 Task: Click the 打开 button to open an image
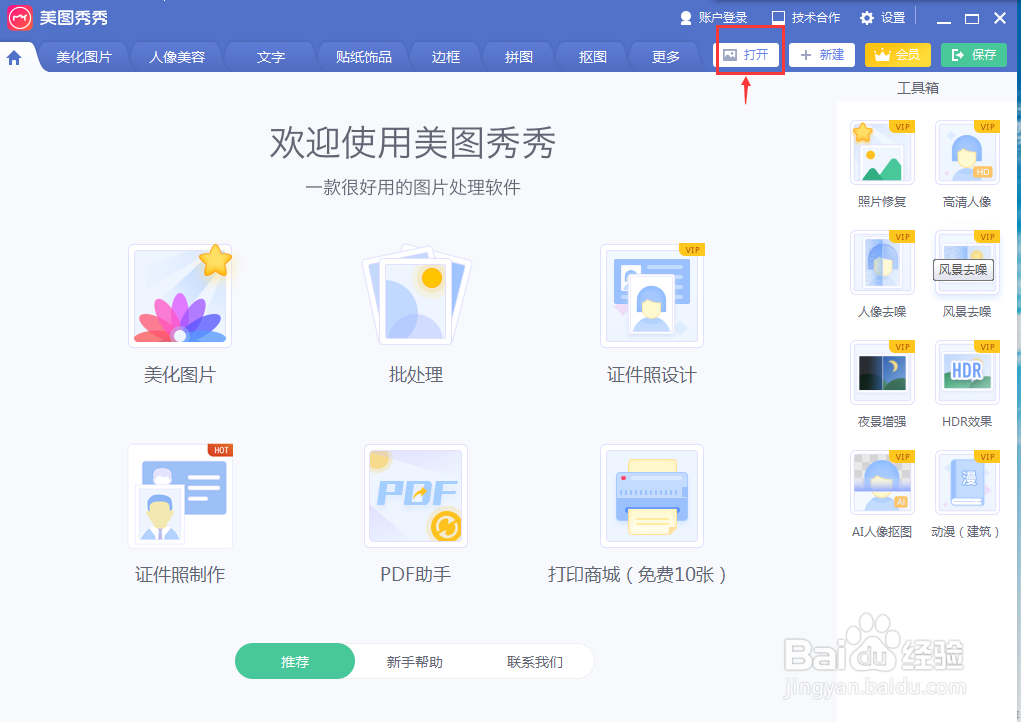[x=748, y=55]
